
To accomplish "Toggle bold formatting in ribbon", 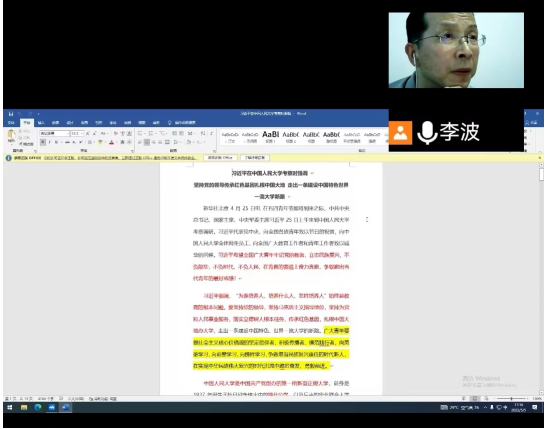I will (x=43, y=142).
